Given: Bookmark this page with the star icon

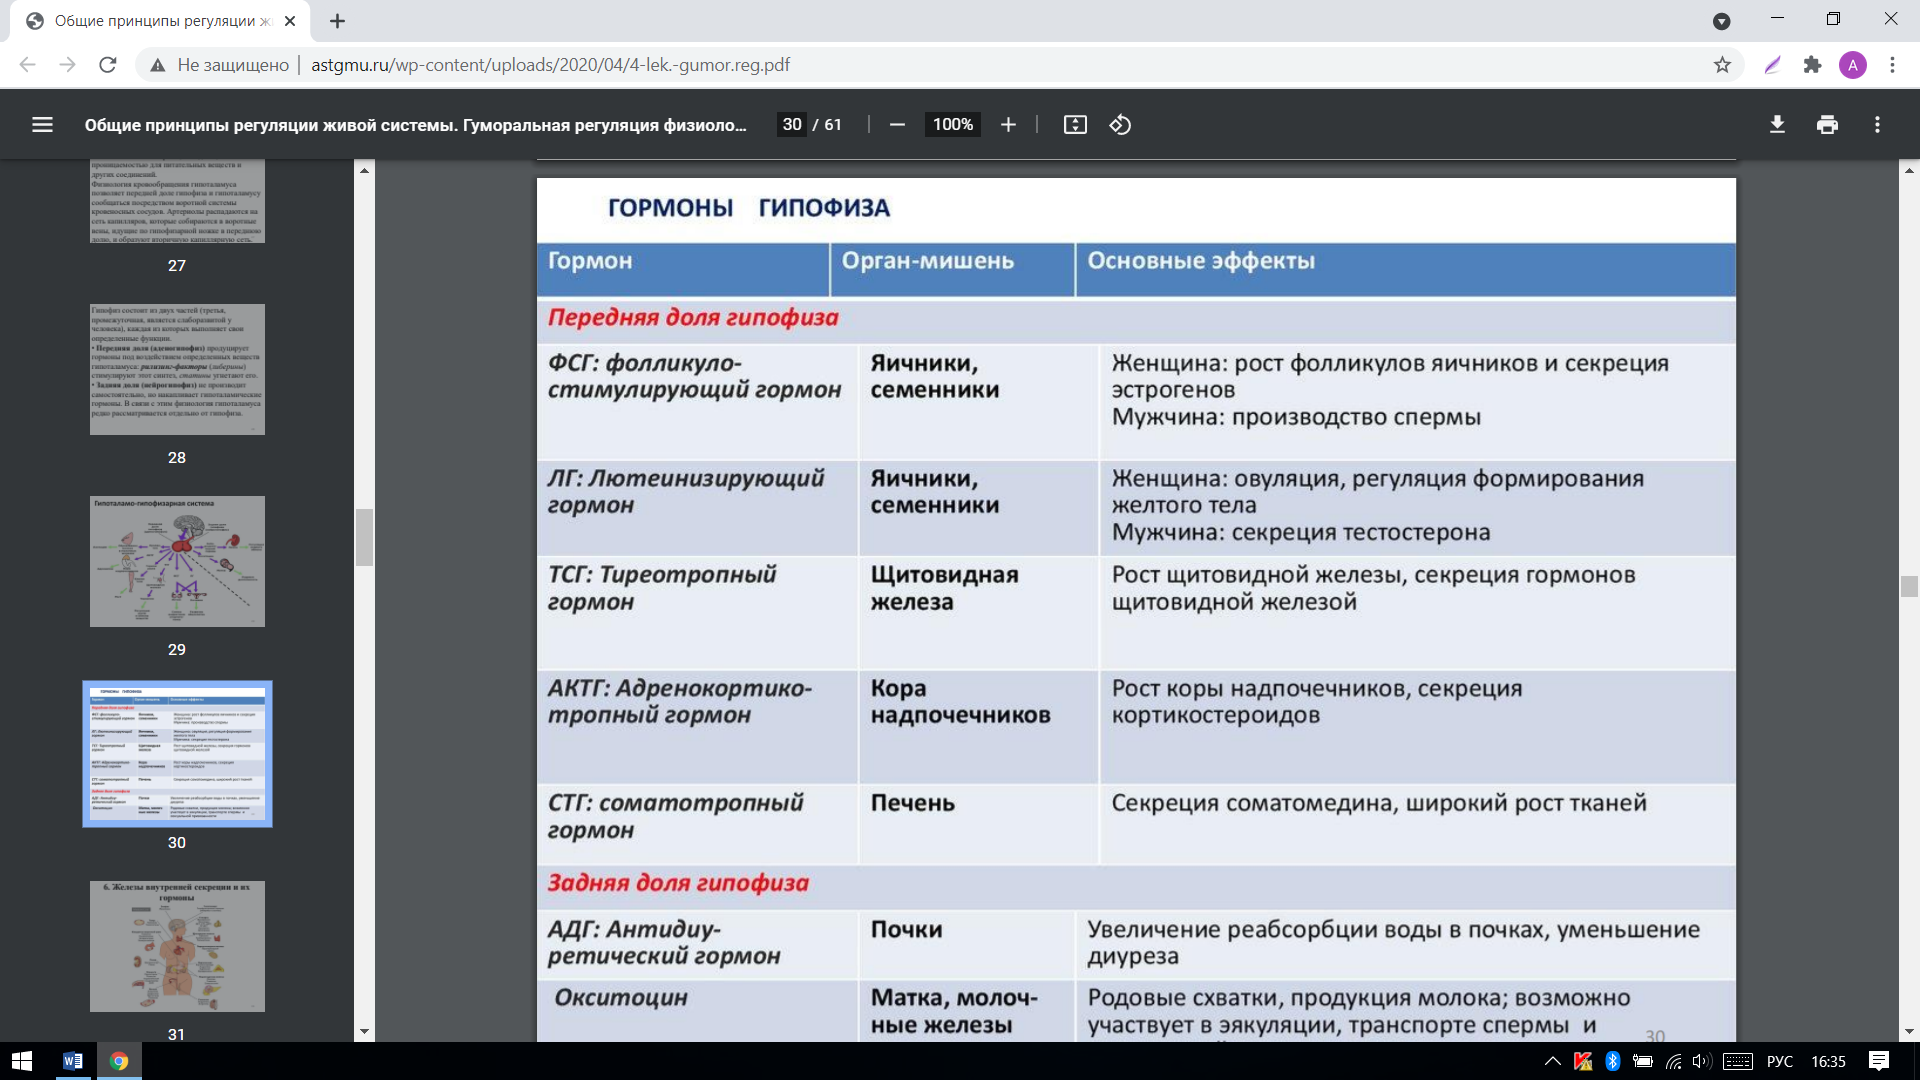Looking at the screenshot, I should point(1722,65).
